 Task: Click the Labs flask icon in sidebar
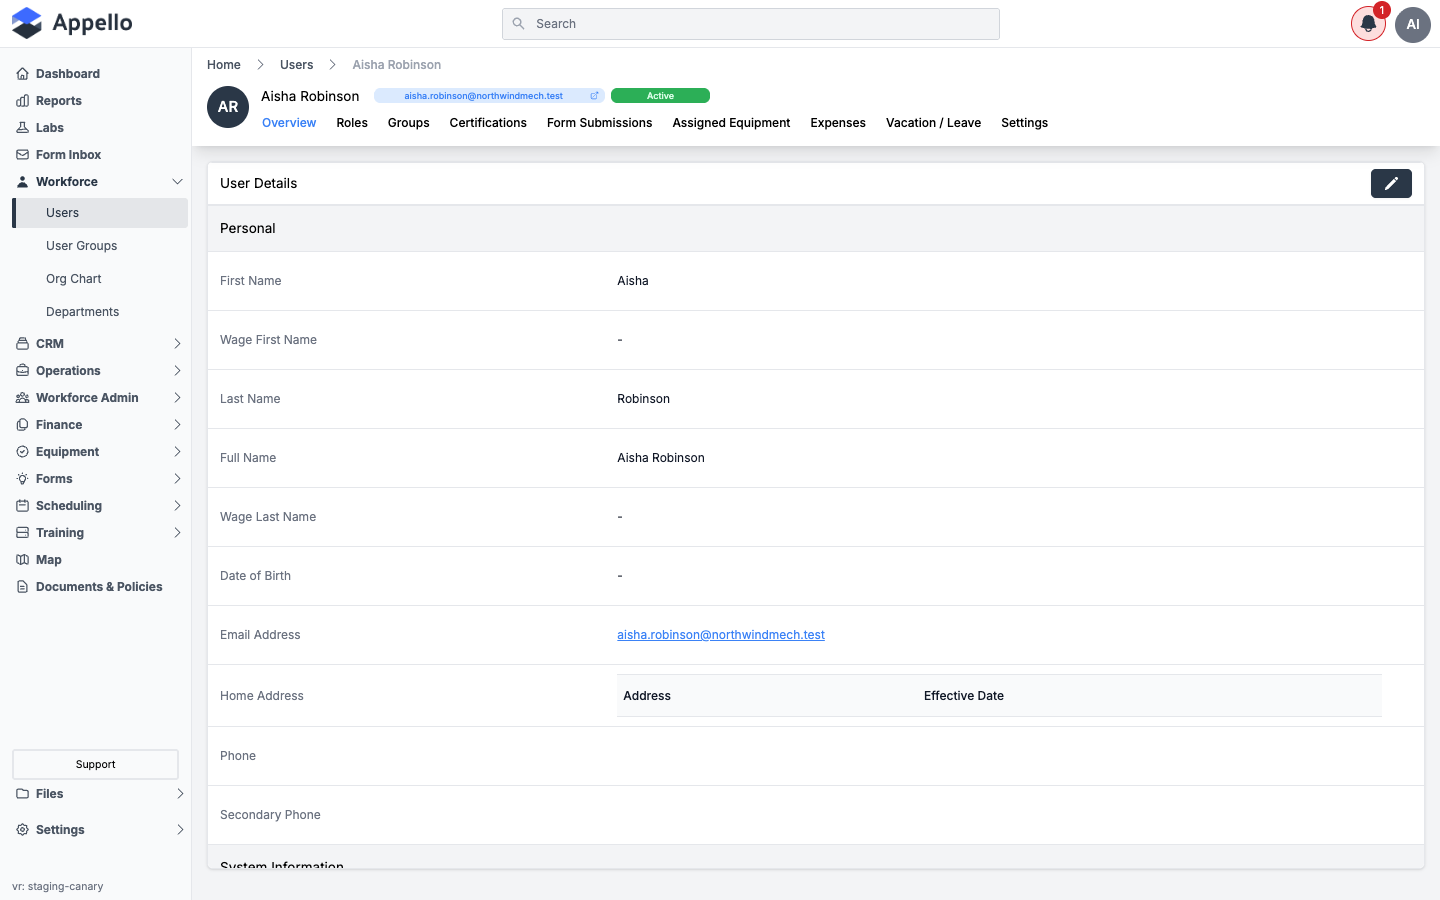[22, 128]
